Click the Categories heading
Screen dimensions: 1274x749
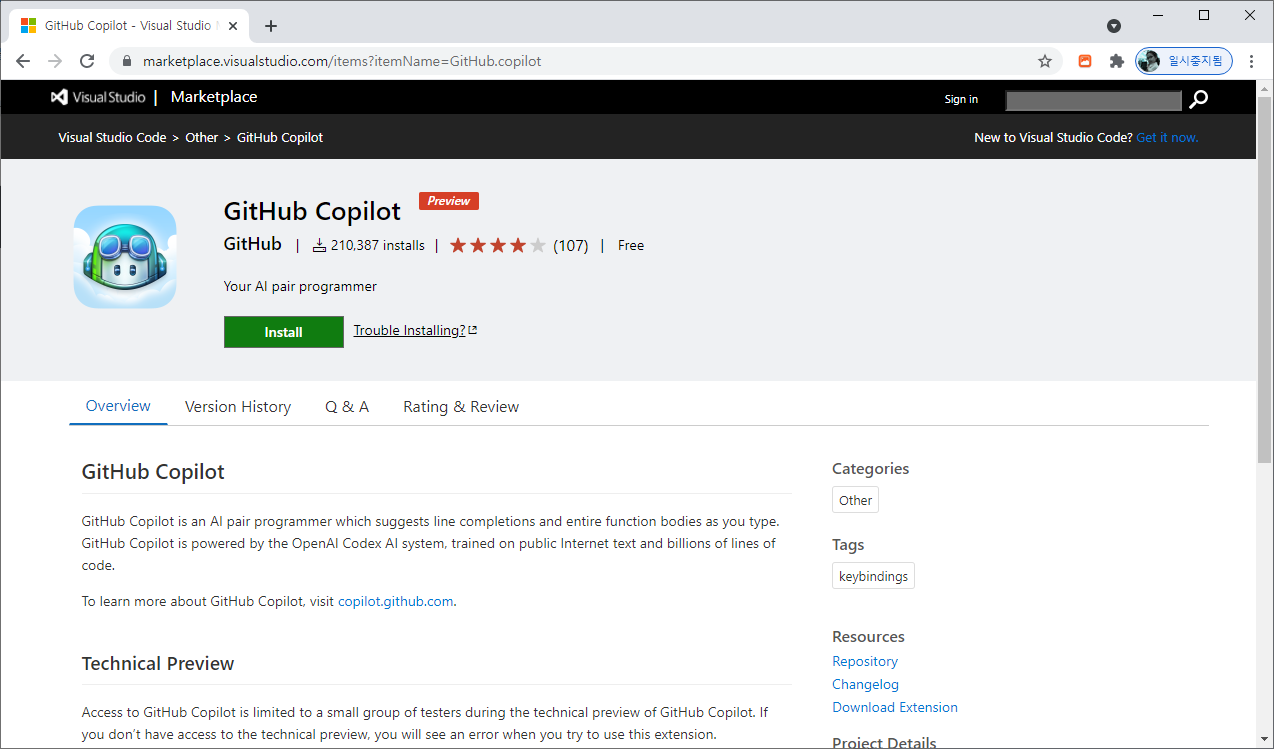click(x=871, y=468)
